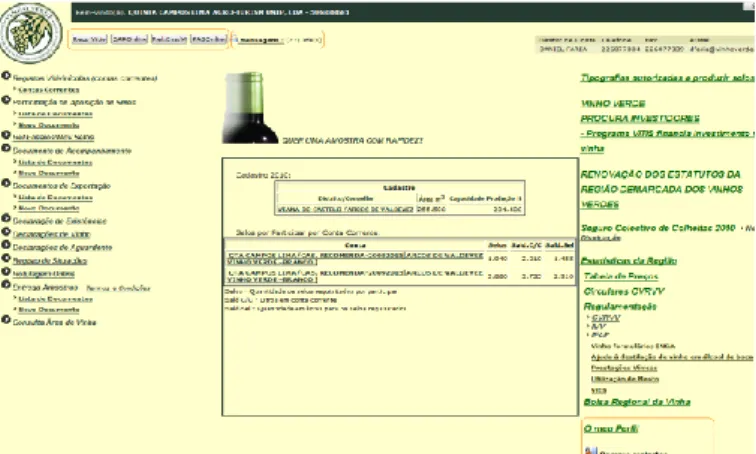The image size is (756, 454).
Task: Click the envelope icon next to mensagem
Action: point(235,39)
